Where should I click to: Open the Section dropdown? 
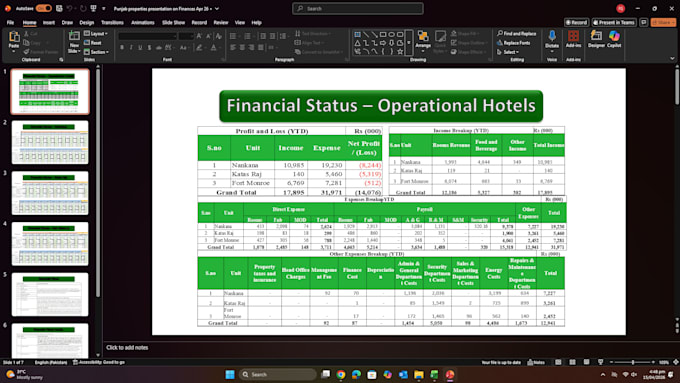[x=96, y=52]
